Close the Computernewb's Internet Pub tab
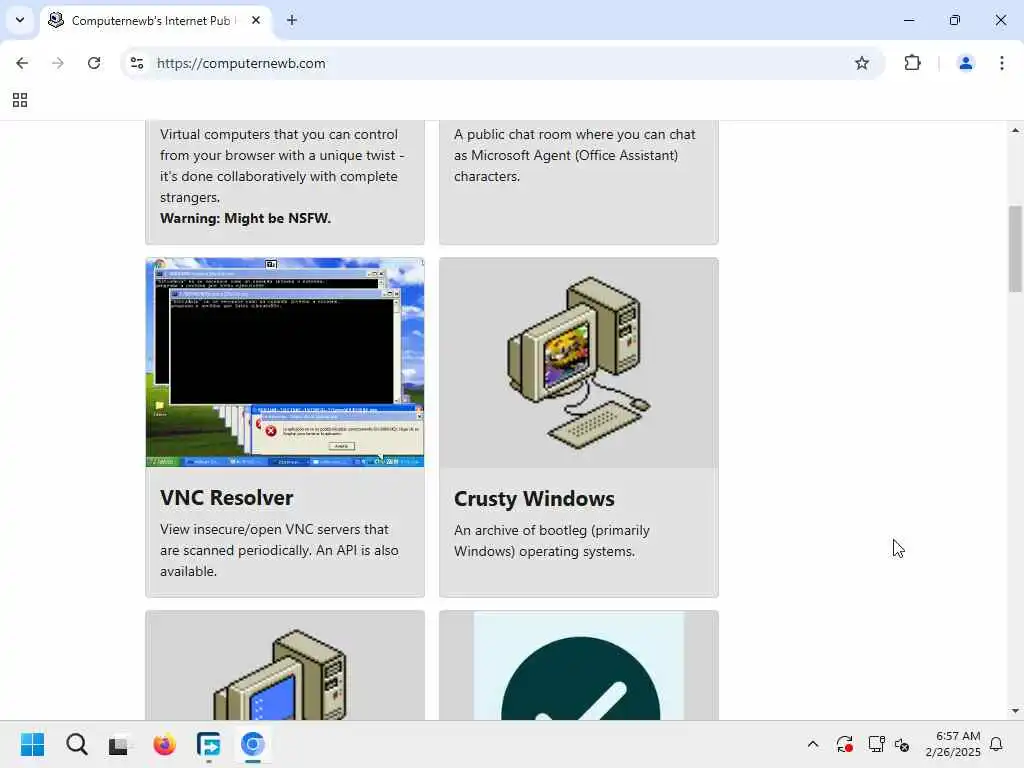This screenshot has height=768, width=1024. click(256, 20)
